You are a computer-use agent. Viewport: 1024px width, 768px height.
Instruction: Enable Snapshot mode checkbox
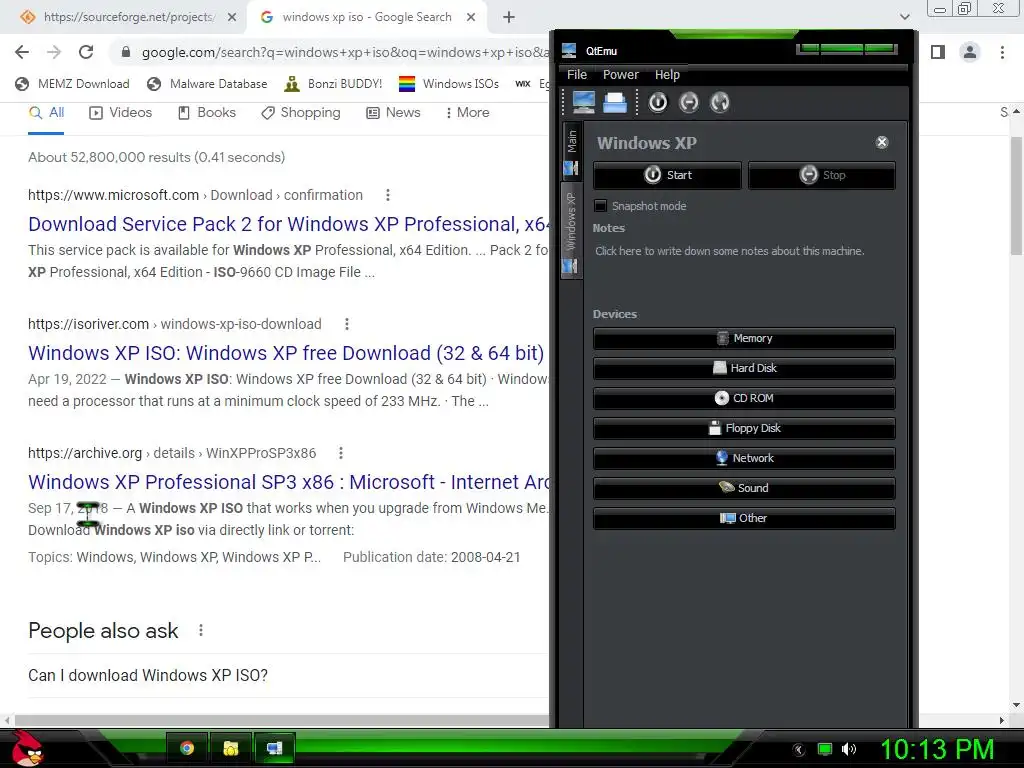[600, 206]
